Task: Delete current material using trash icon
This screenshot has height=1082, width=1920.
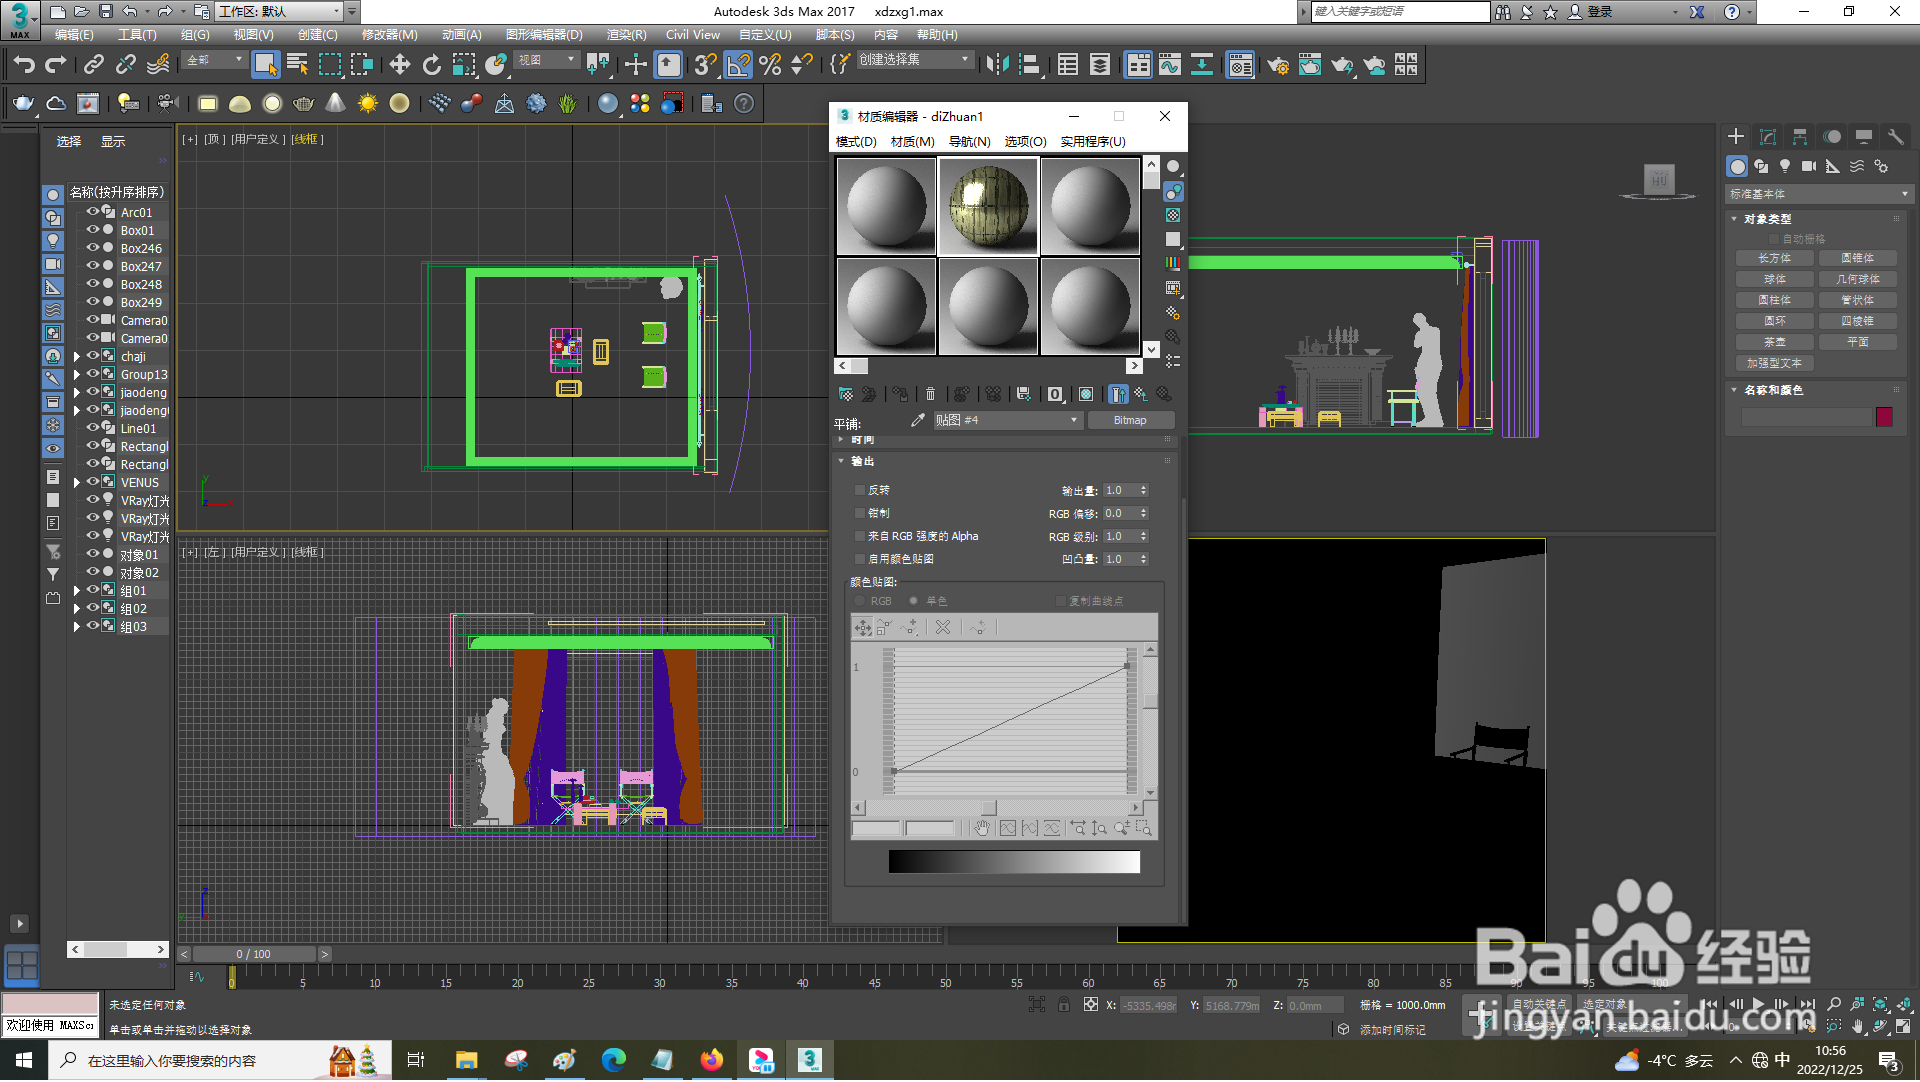Action: coord(930,394)
